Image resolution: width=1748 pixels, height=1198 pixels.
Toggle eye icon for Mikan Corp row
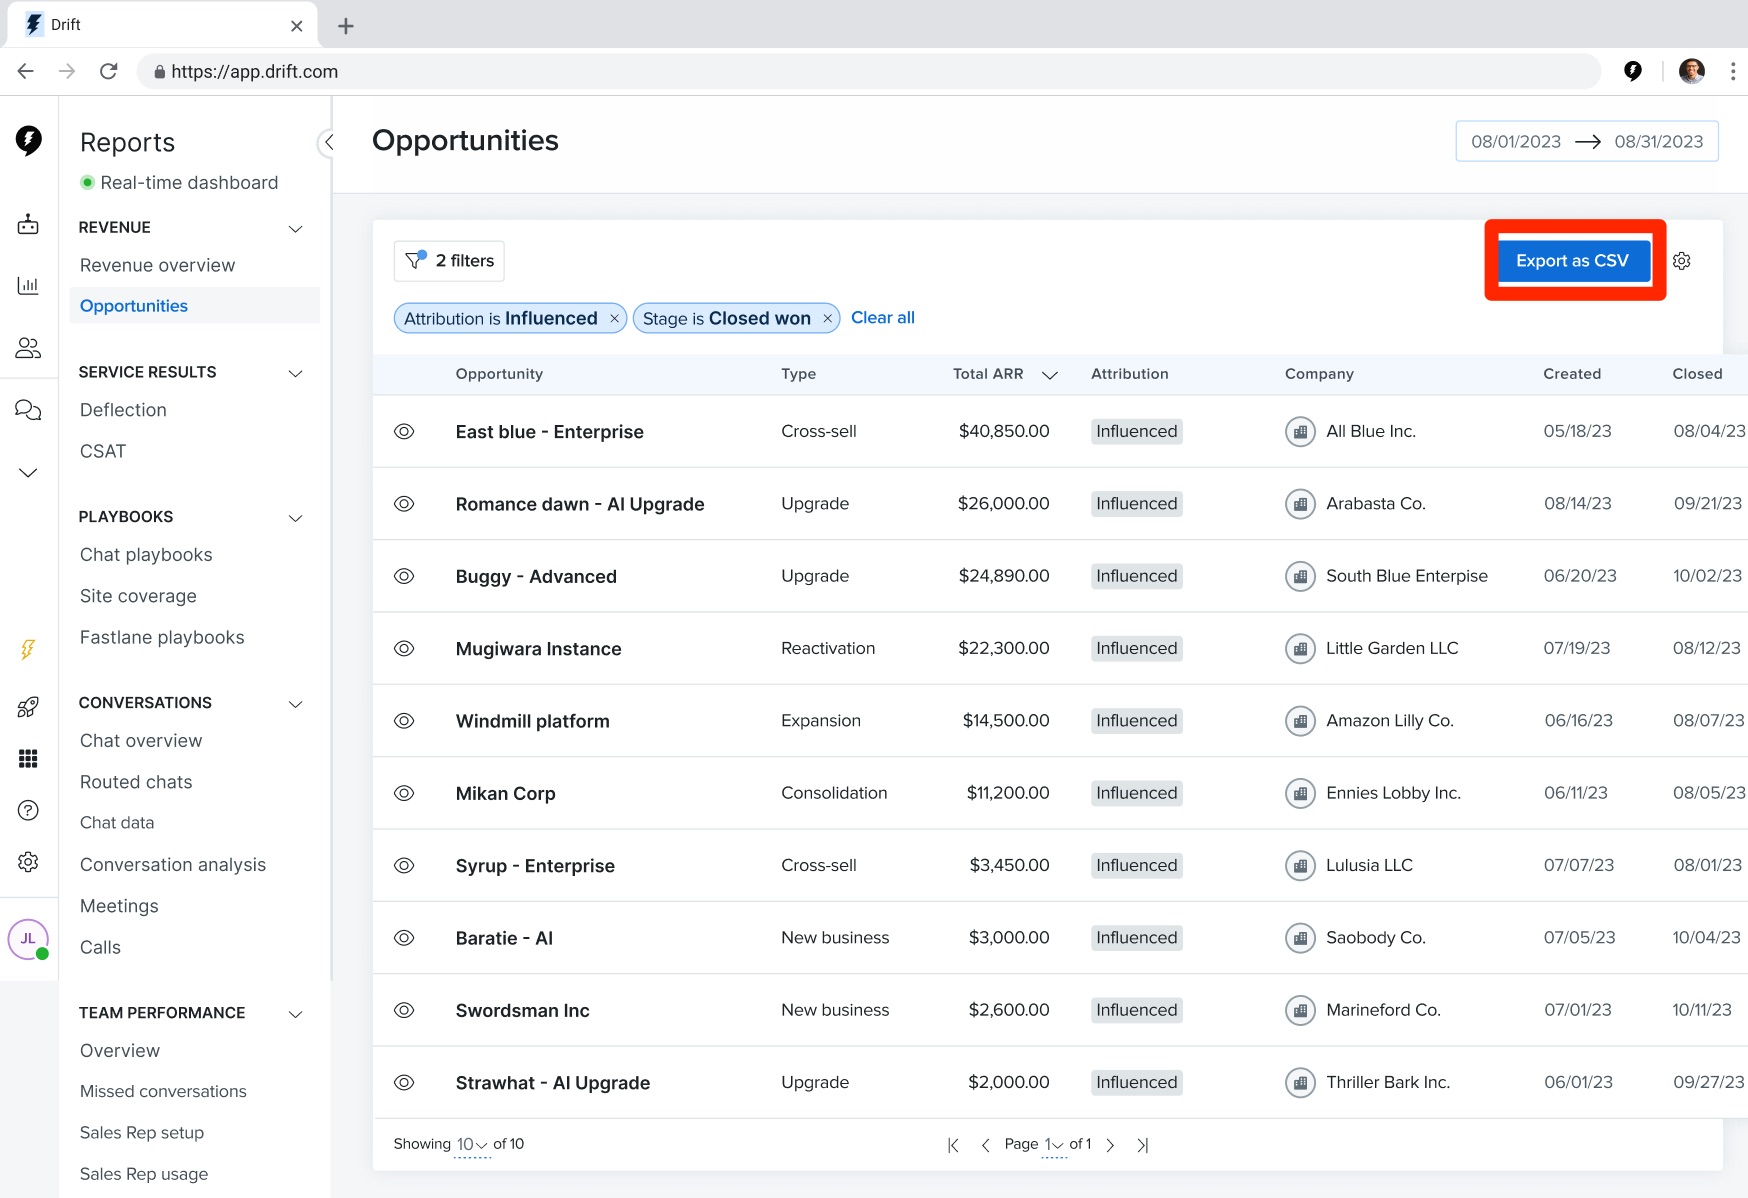404,793
